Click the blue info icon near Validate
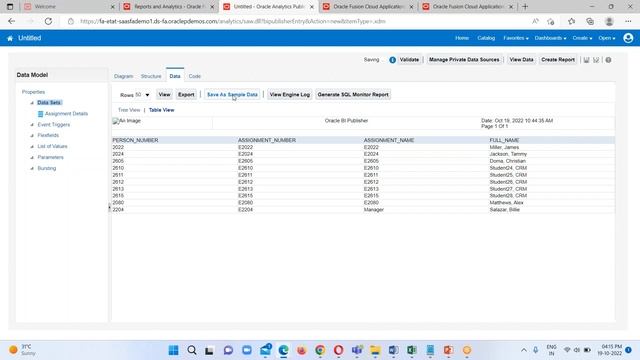The width and height of the screenshot is (640, 360). click(x=392, y=60)
